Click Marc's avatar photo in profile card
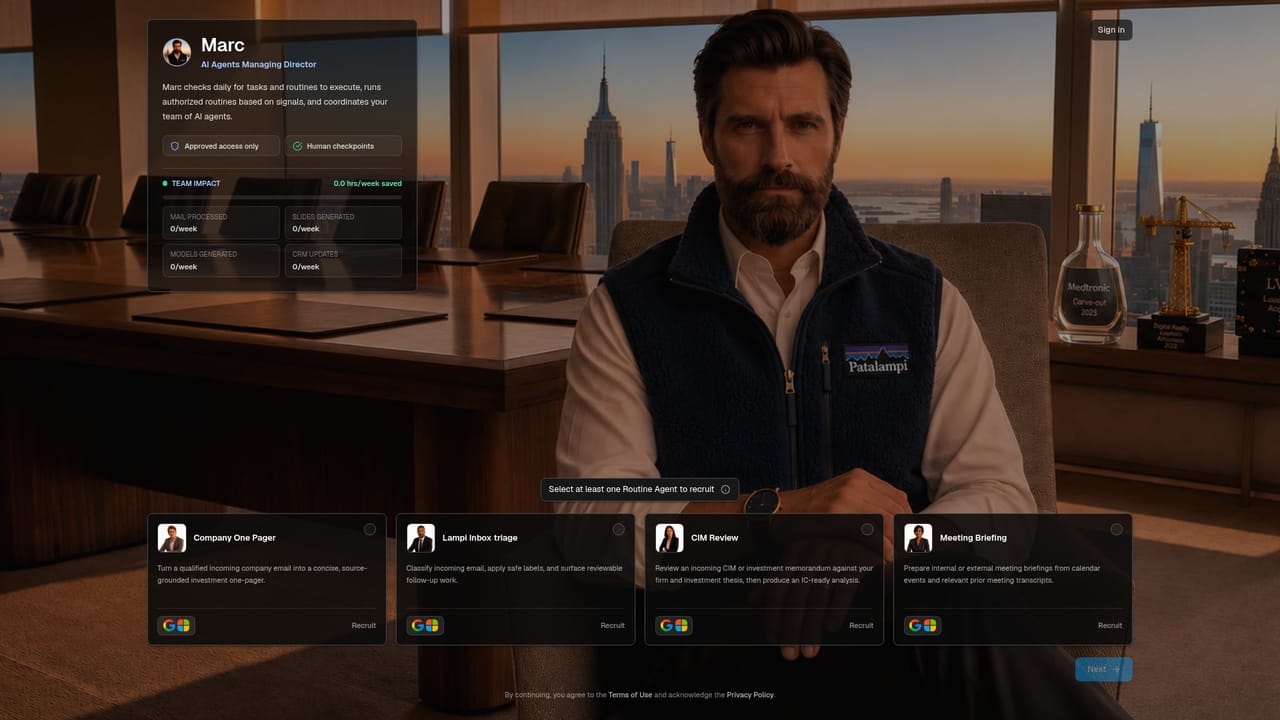 [177, 52]
